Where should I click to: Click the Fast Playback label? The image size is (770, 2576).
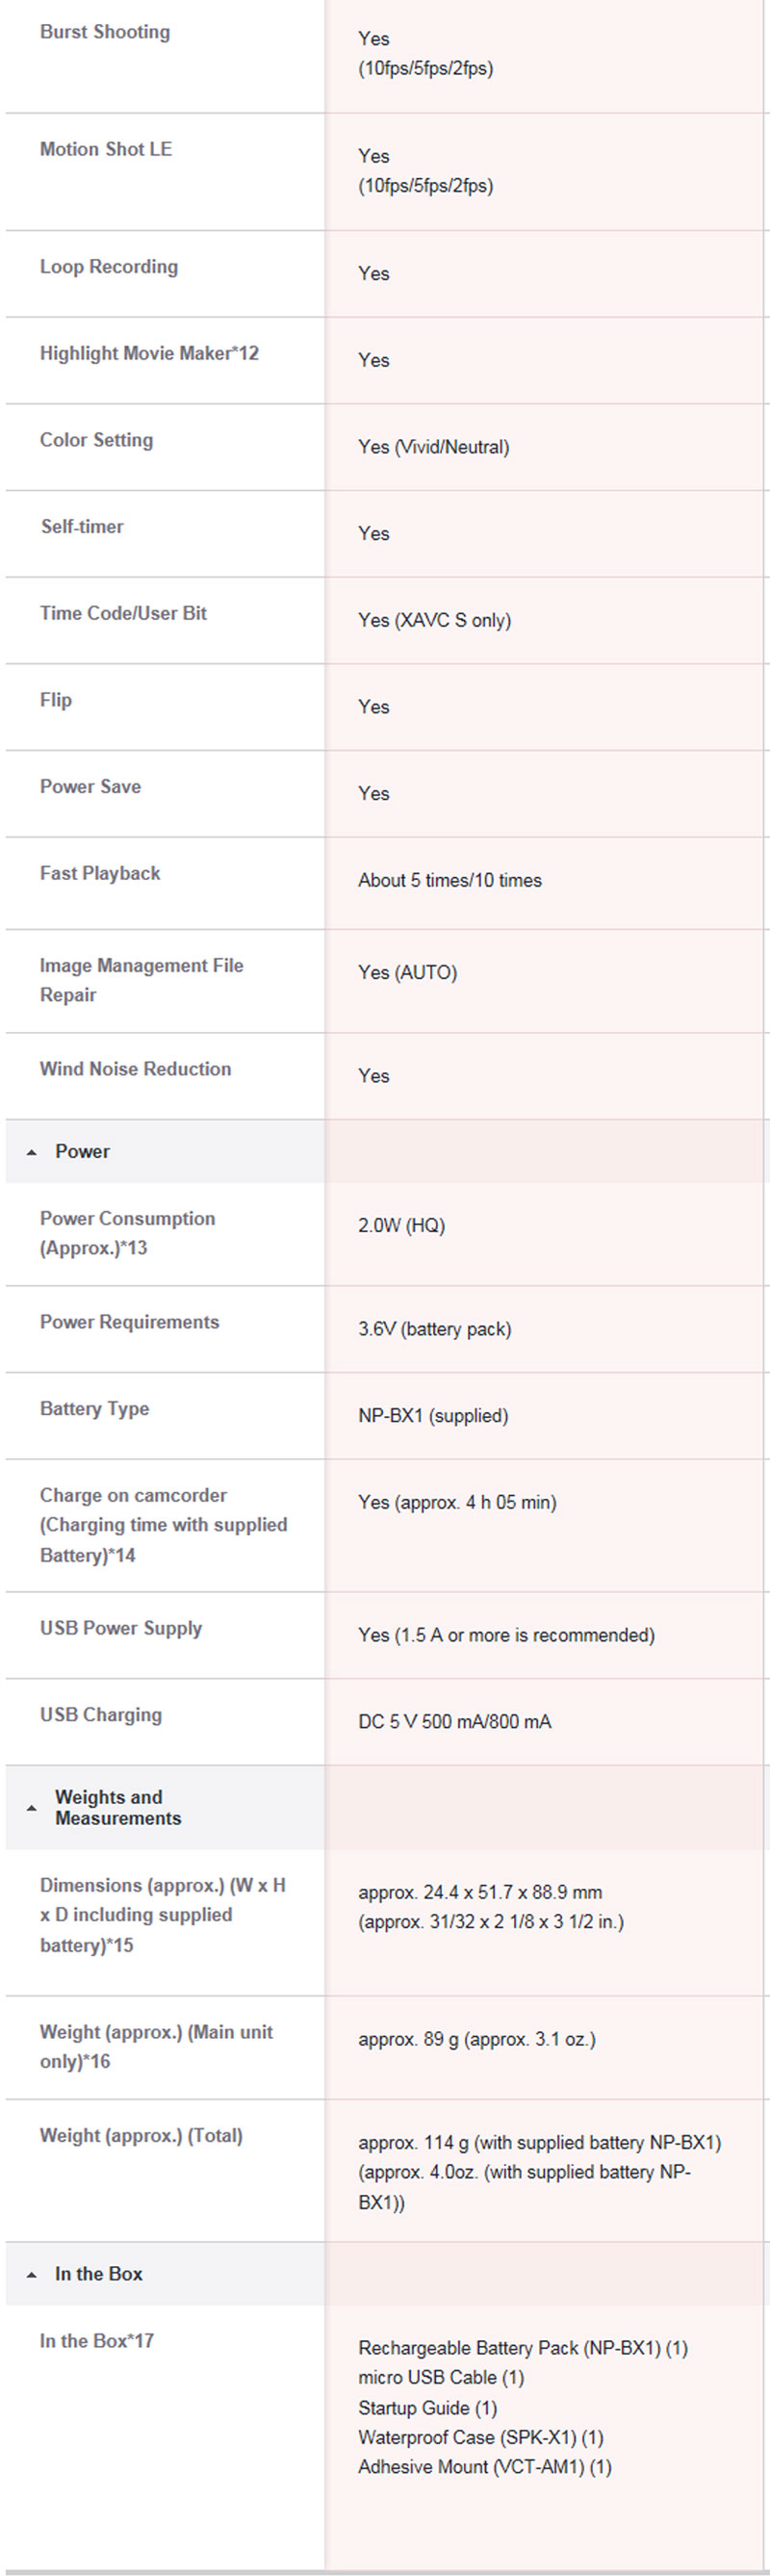point(100,873)
